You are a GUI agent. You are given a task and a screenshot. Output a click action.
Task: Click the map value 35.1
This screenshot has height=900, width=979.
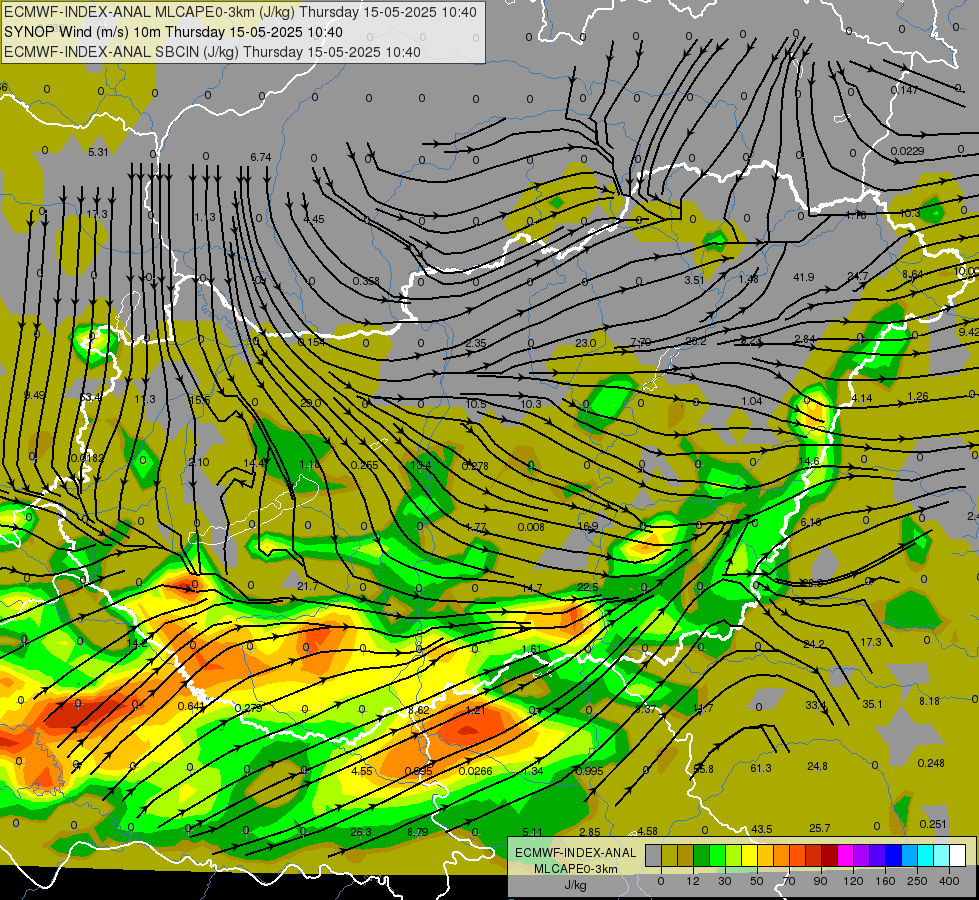[x=872, y=705]
